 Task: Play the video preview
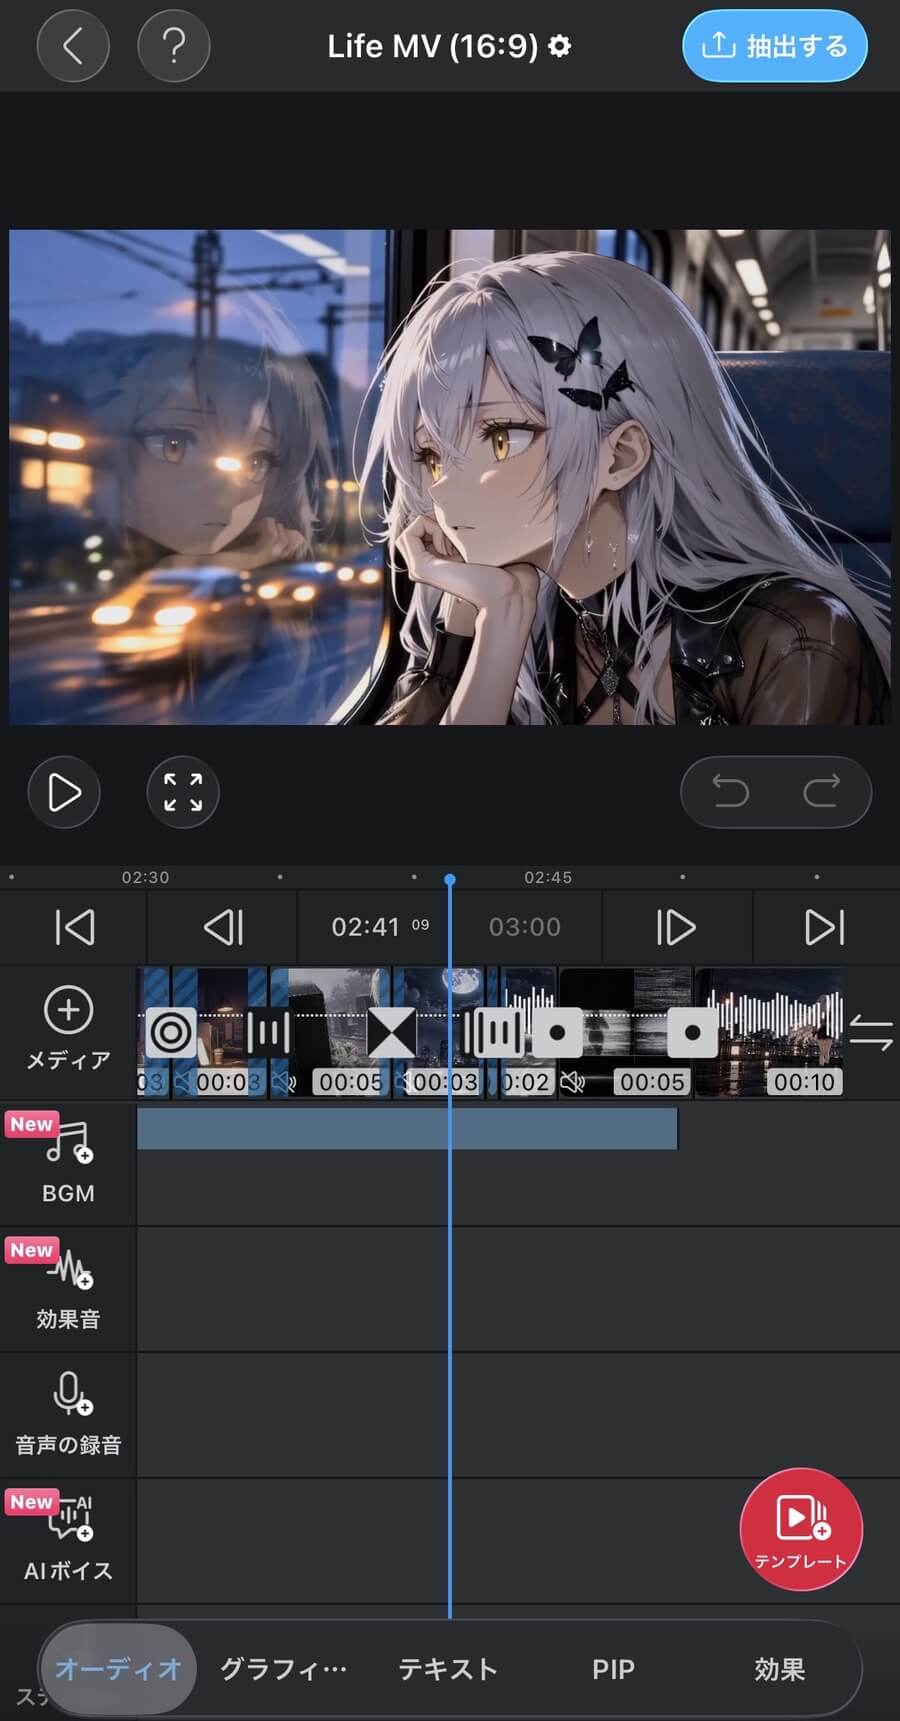64,793
